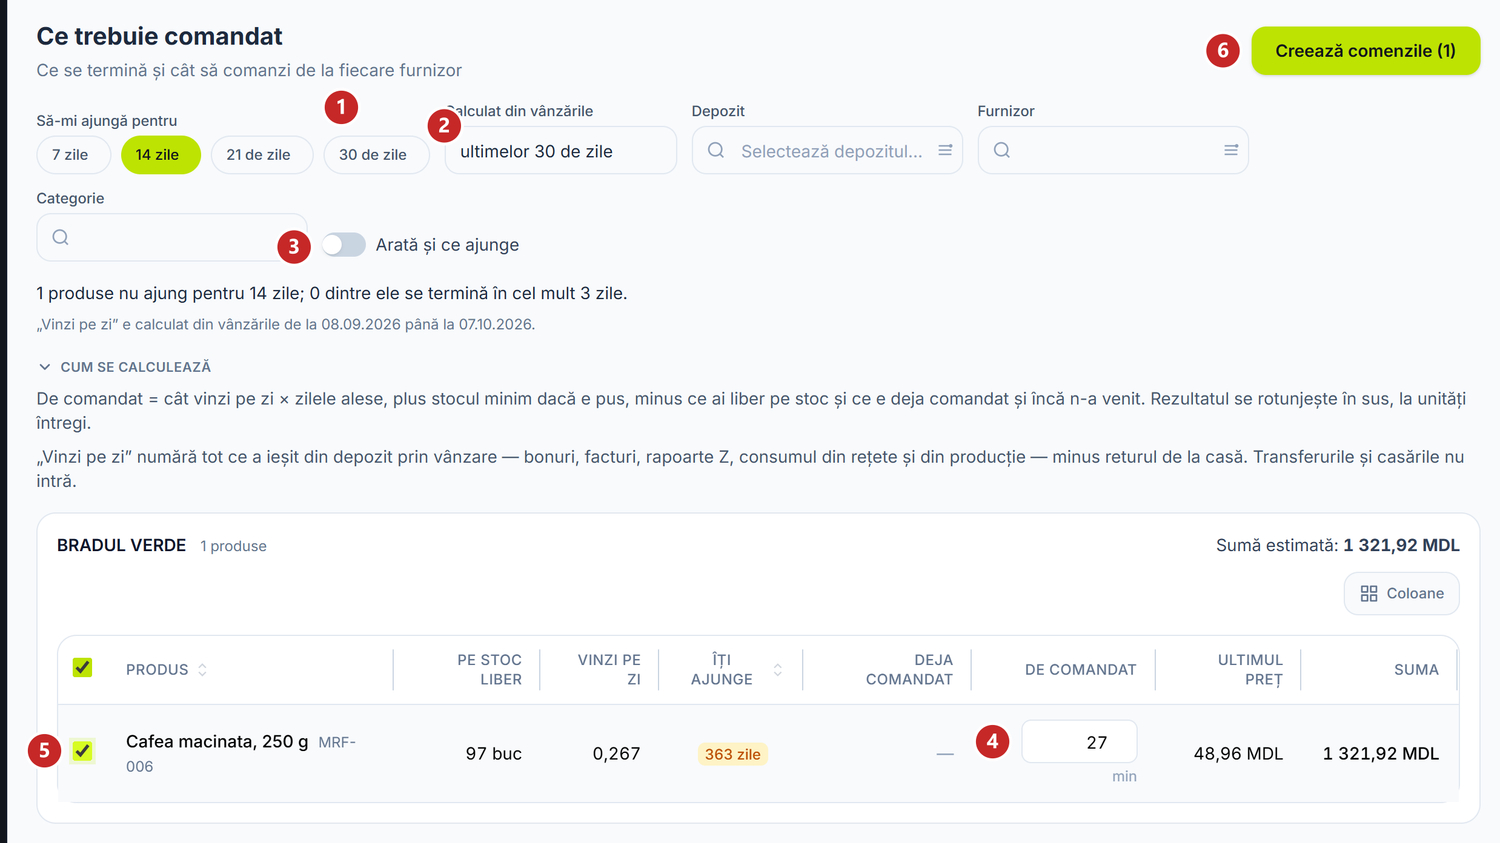Open the Furnizor dropdown field
1500x843 pixels.
coord(1113,150)
